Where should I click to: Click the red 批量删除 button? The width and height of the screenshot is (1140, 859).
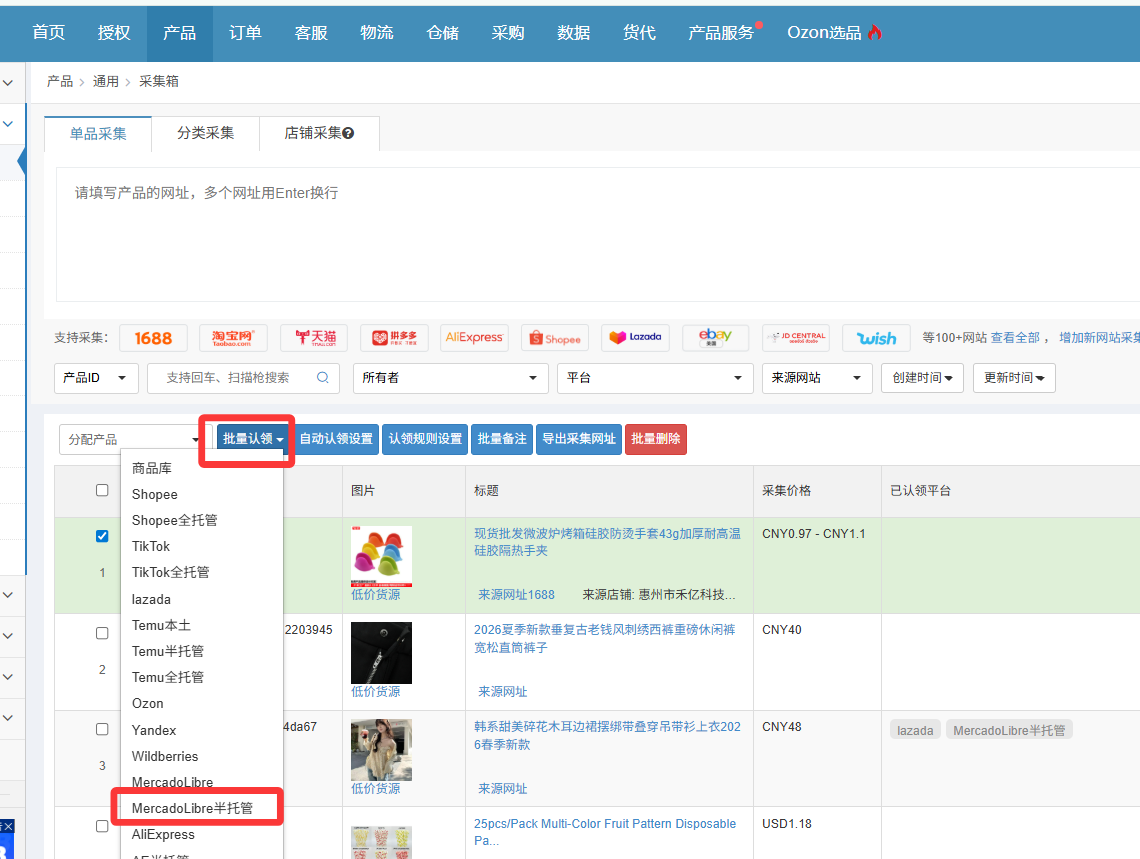click(x=655, y=439)
